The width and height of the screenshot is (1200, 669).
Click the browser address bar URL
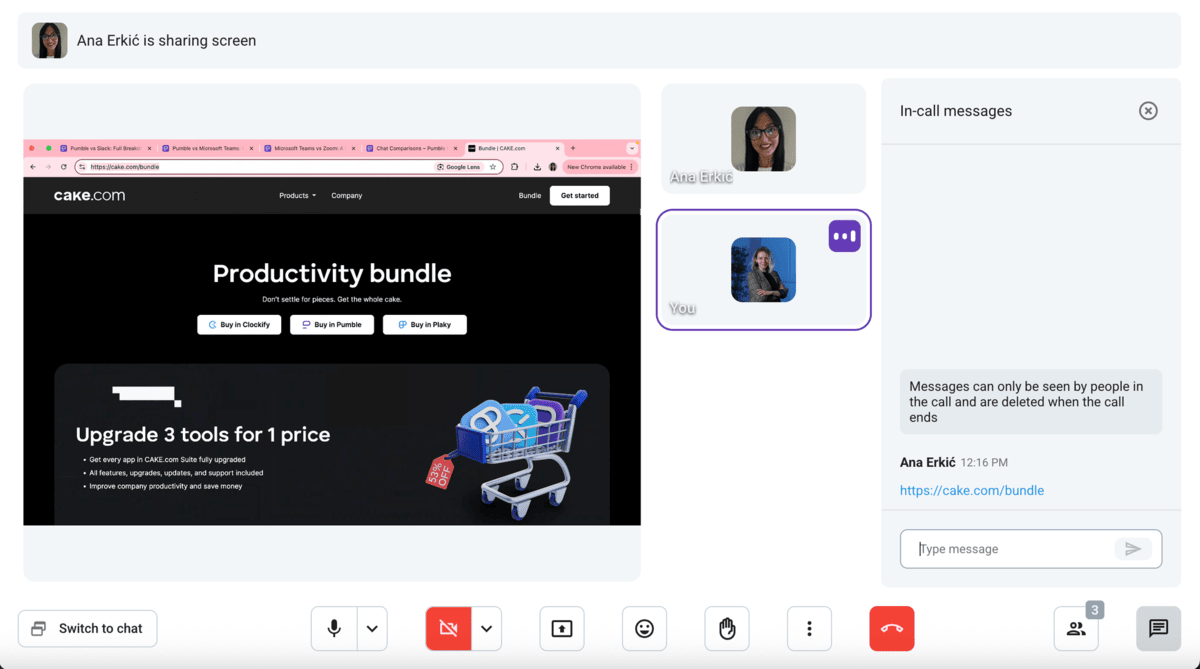click(125, 167)
